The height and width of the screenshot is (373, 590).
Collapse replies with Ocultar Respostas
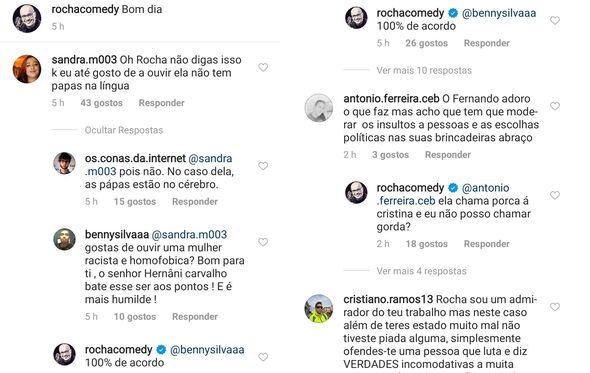point(124,130)
